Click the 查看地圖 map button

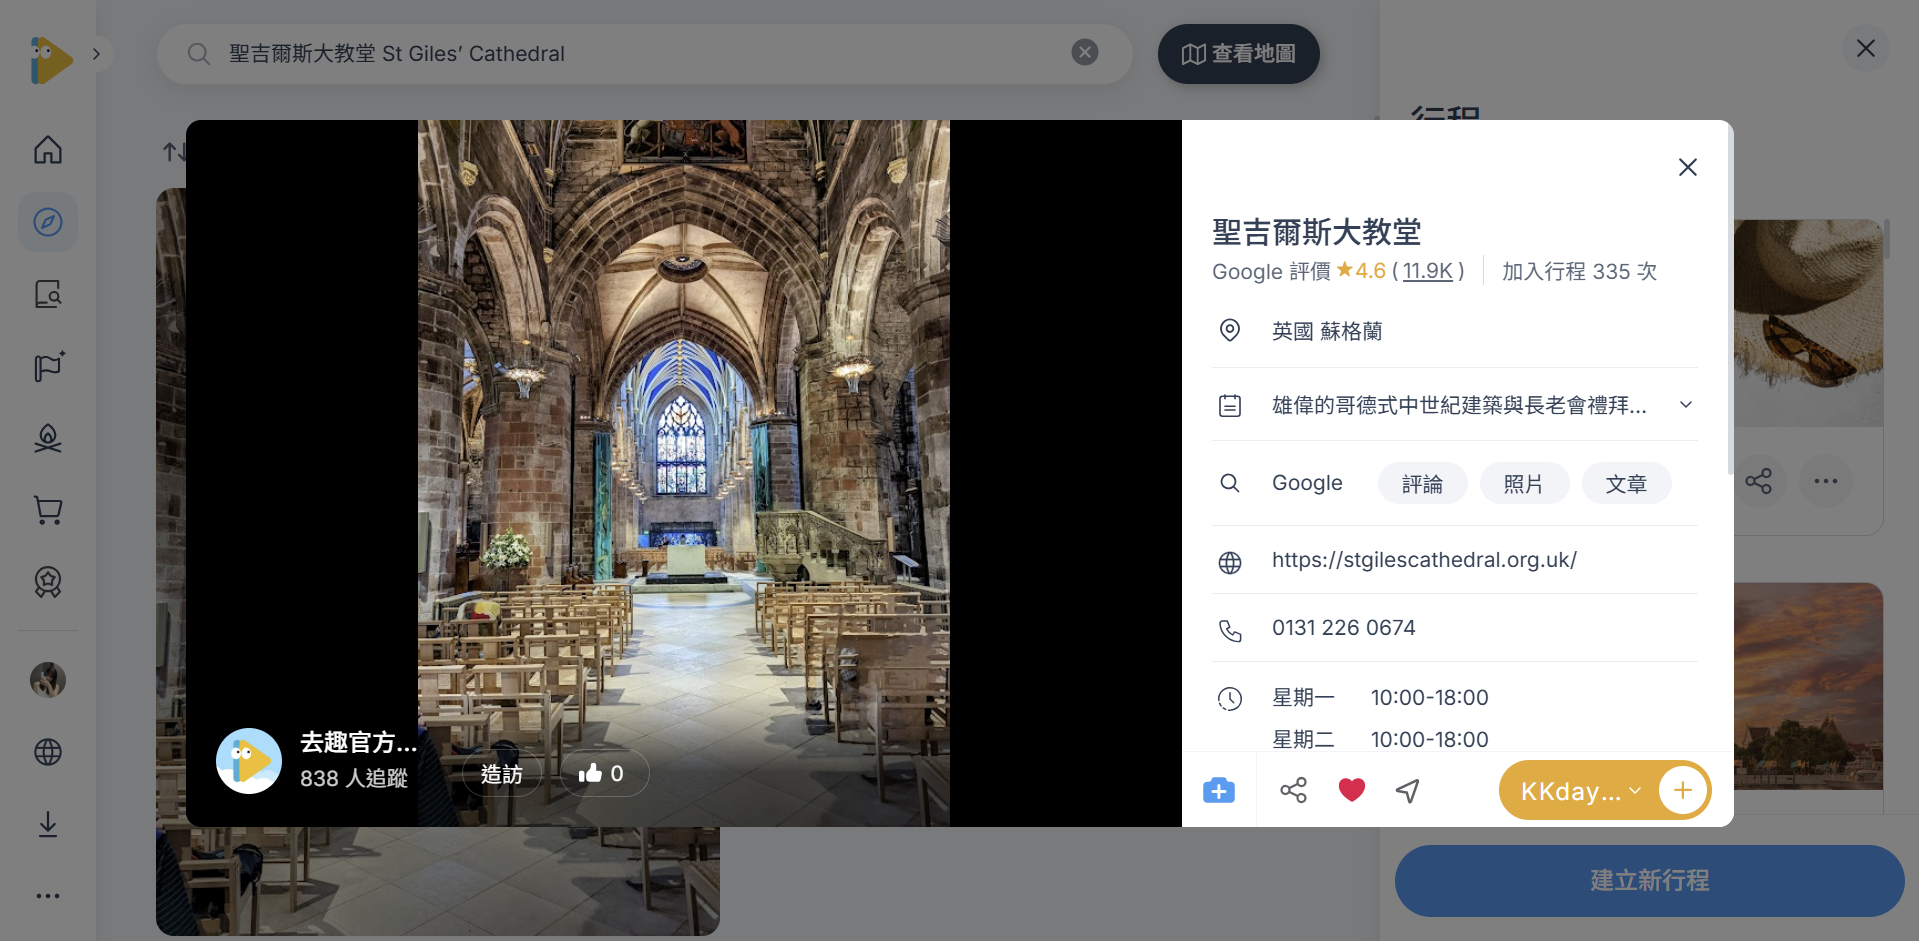[1239, 54]
